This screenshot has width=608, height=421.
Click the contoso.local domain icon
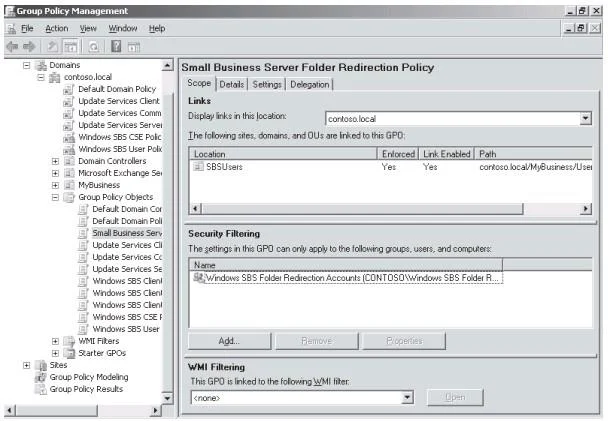55,77
